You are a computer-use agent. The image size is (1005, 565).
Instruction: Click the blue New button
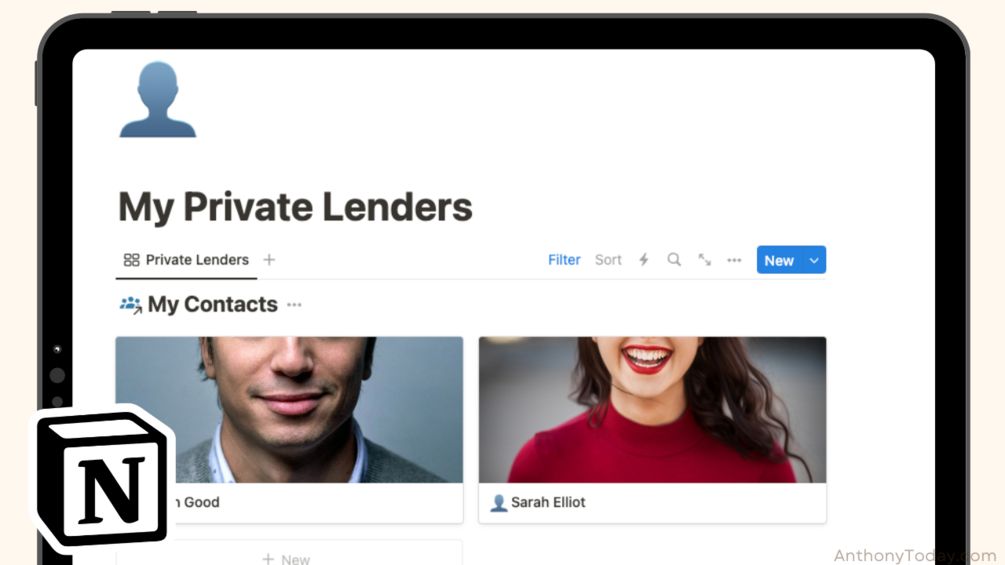(x=779, y=260)
